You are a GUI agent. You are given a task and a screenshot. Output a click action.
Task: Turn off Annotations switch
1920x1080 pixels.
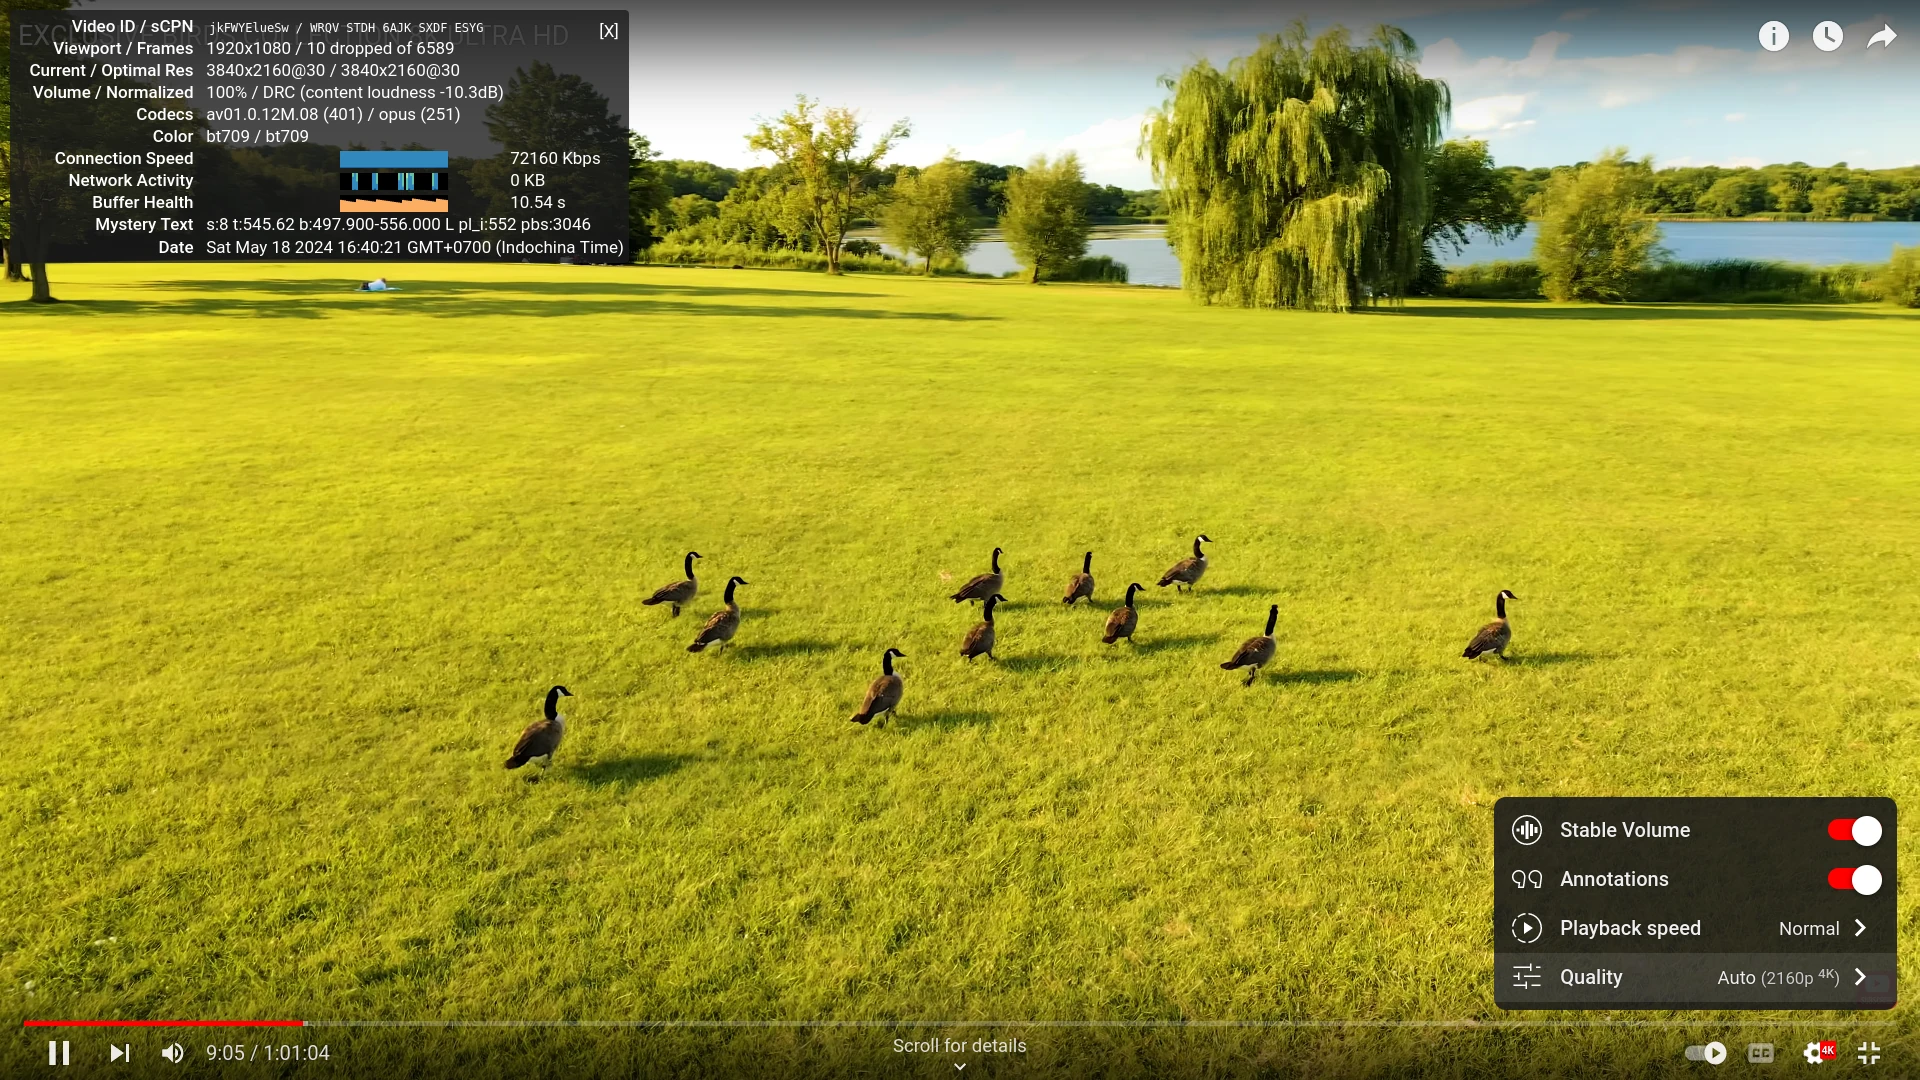point(1854,879)
